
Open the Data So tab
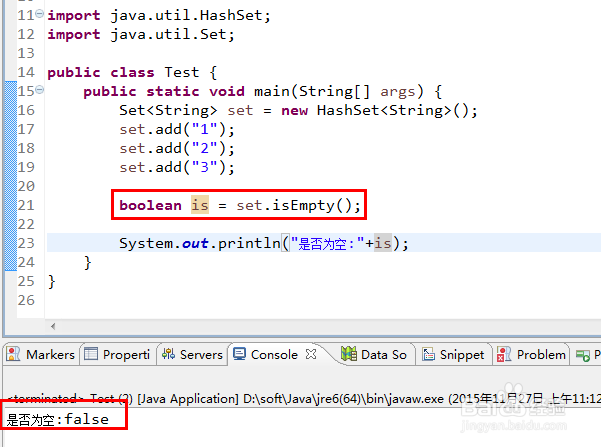(374, 355)
